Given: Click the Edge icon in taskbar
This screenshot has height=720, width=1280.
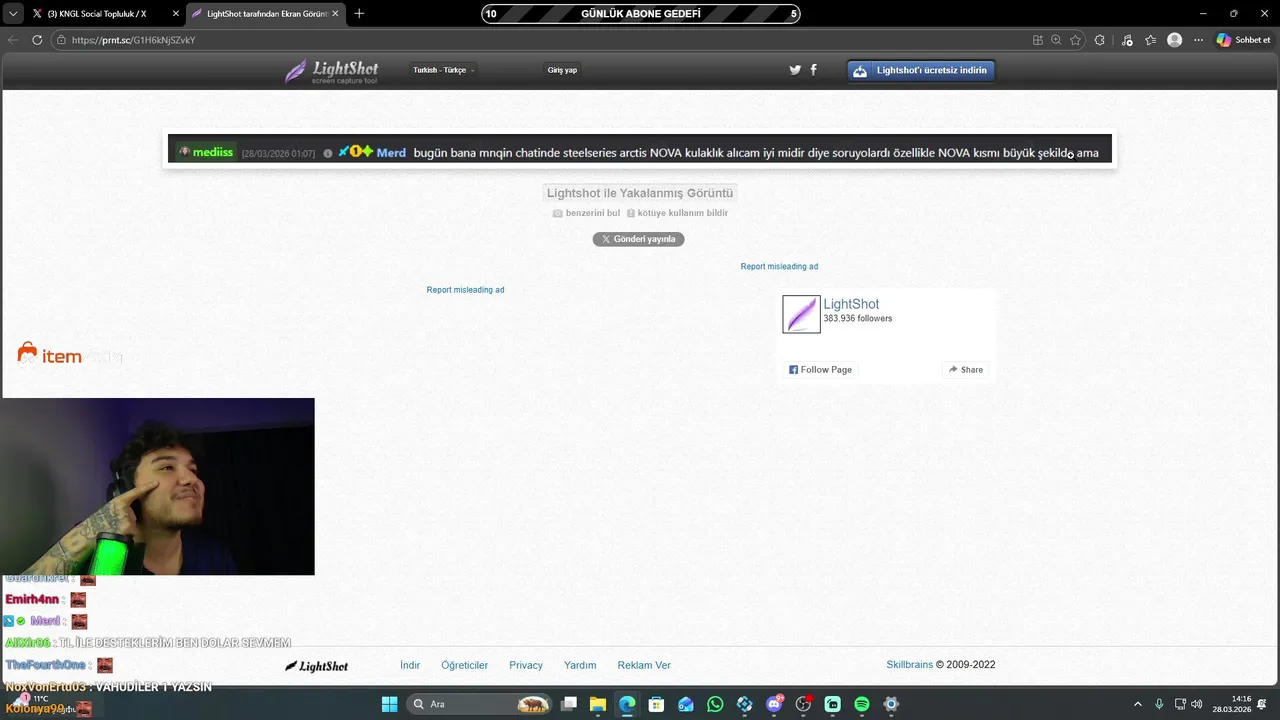Looking at the screenshot, I should click(627, 704).
